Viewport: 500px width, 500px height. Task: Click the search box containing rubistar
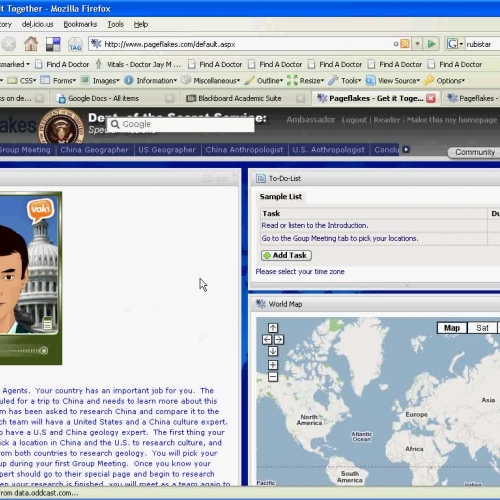482,44
